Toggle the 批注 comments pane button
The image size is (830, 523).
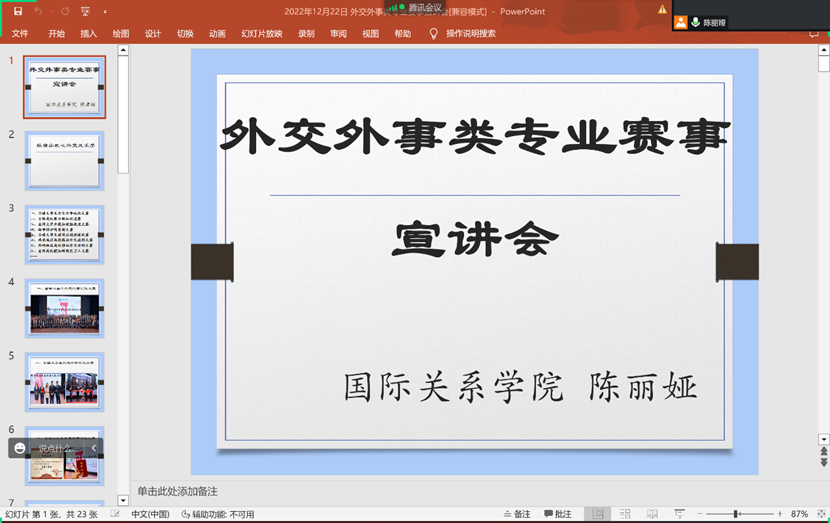558,514
